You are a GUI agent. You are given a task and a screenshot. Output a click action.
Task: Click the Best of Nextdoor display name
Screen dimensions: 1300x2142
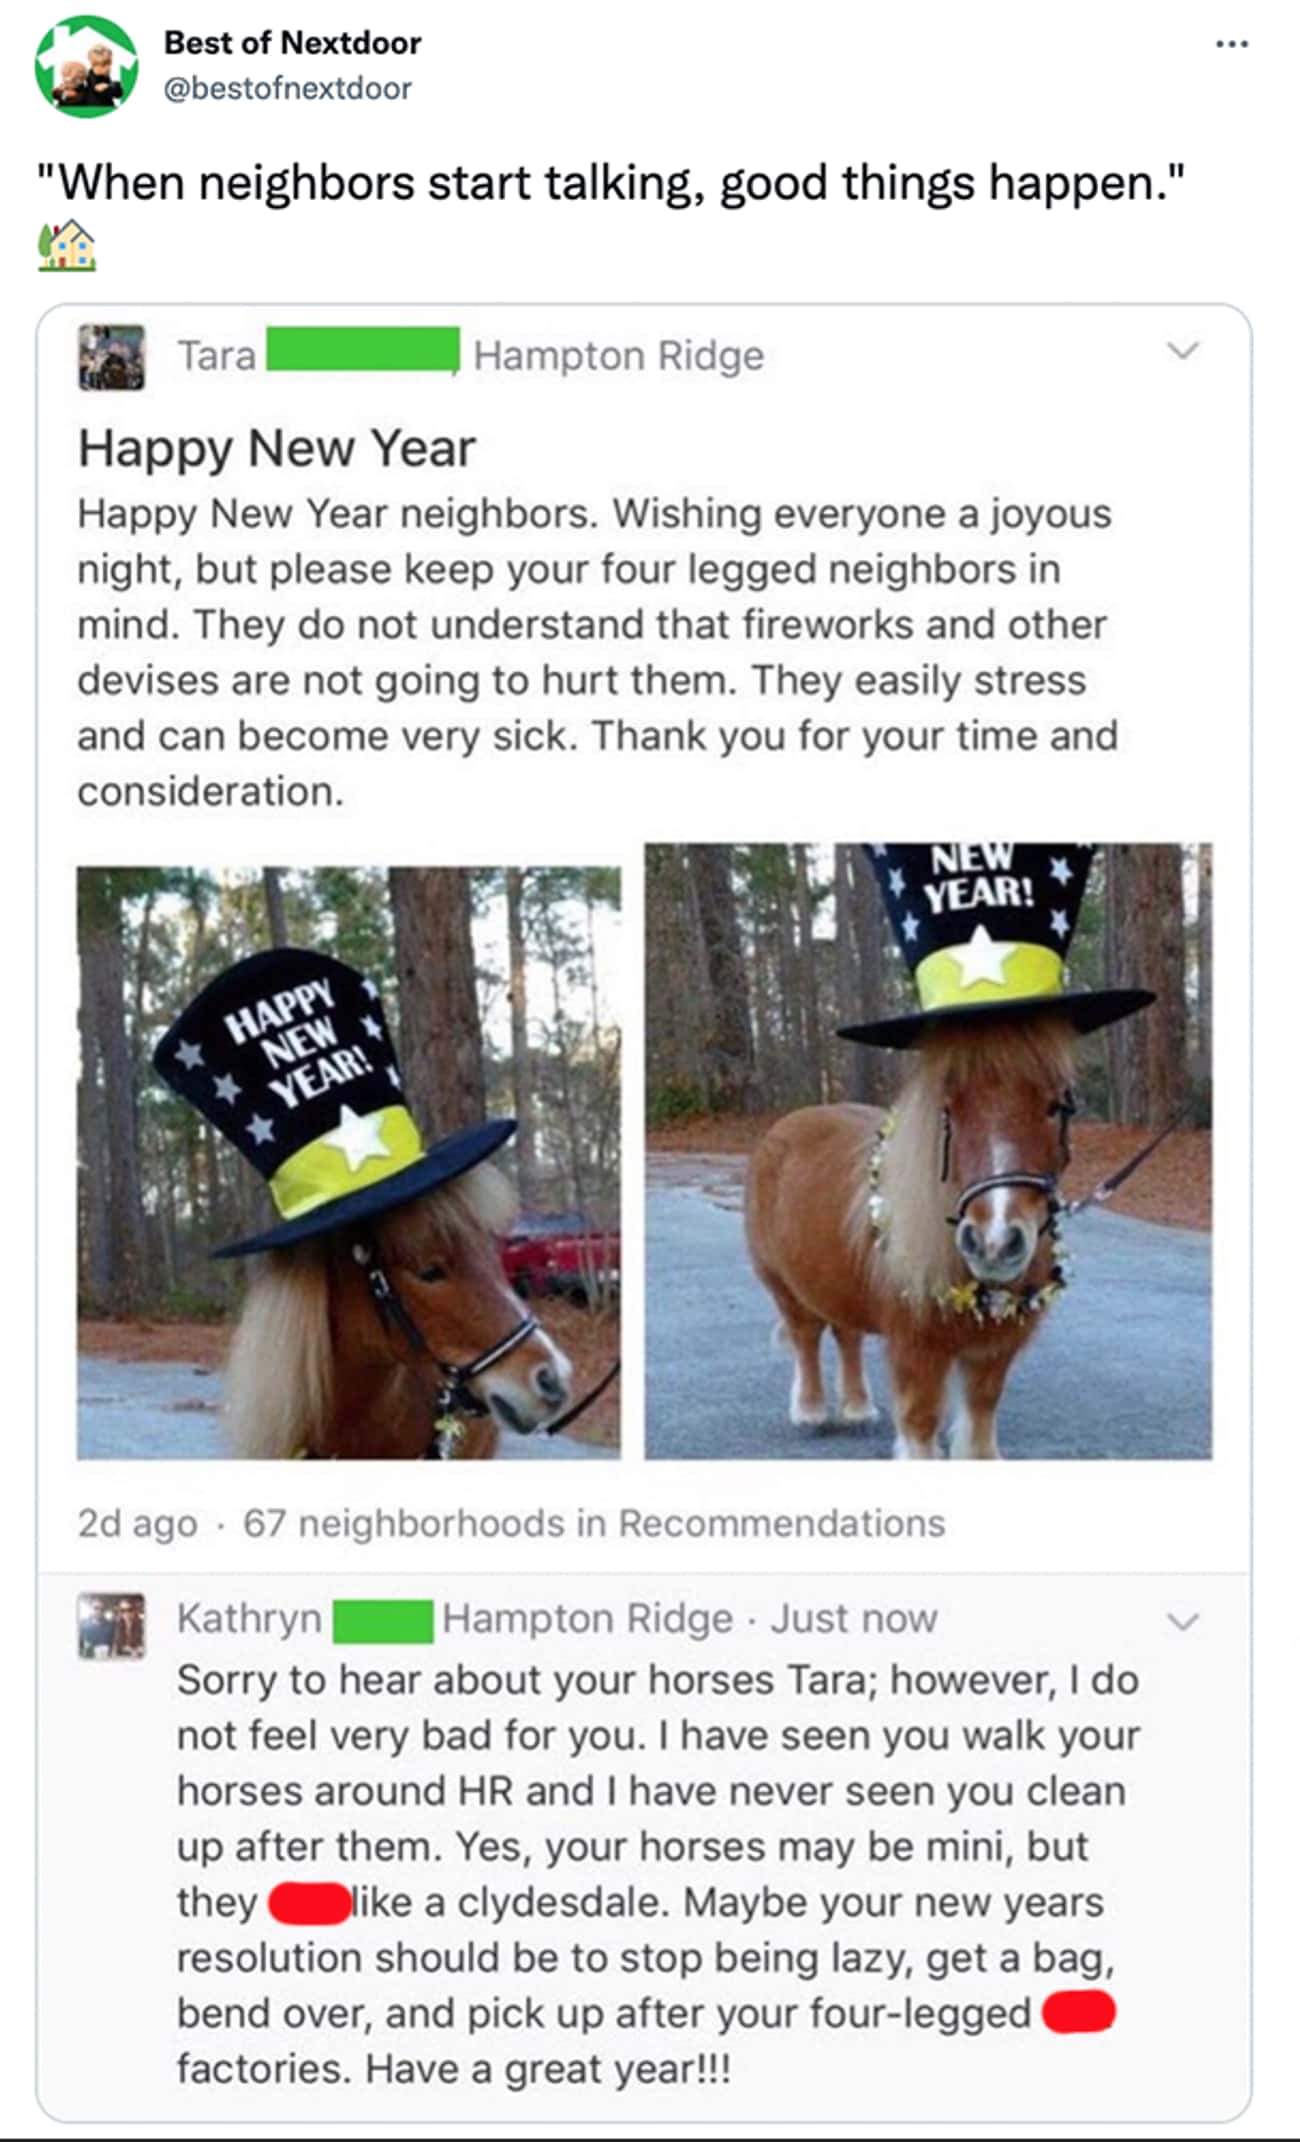tap(292, 43)
